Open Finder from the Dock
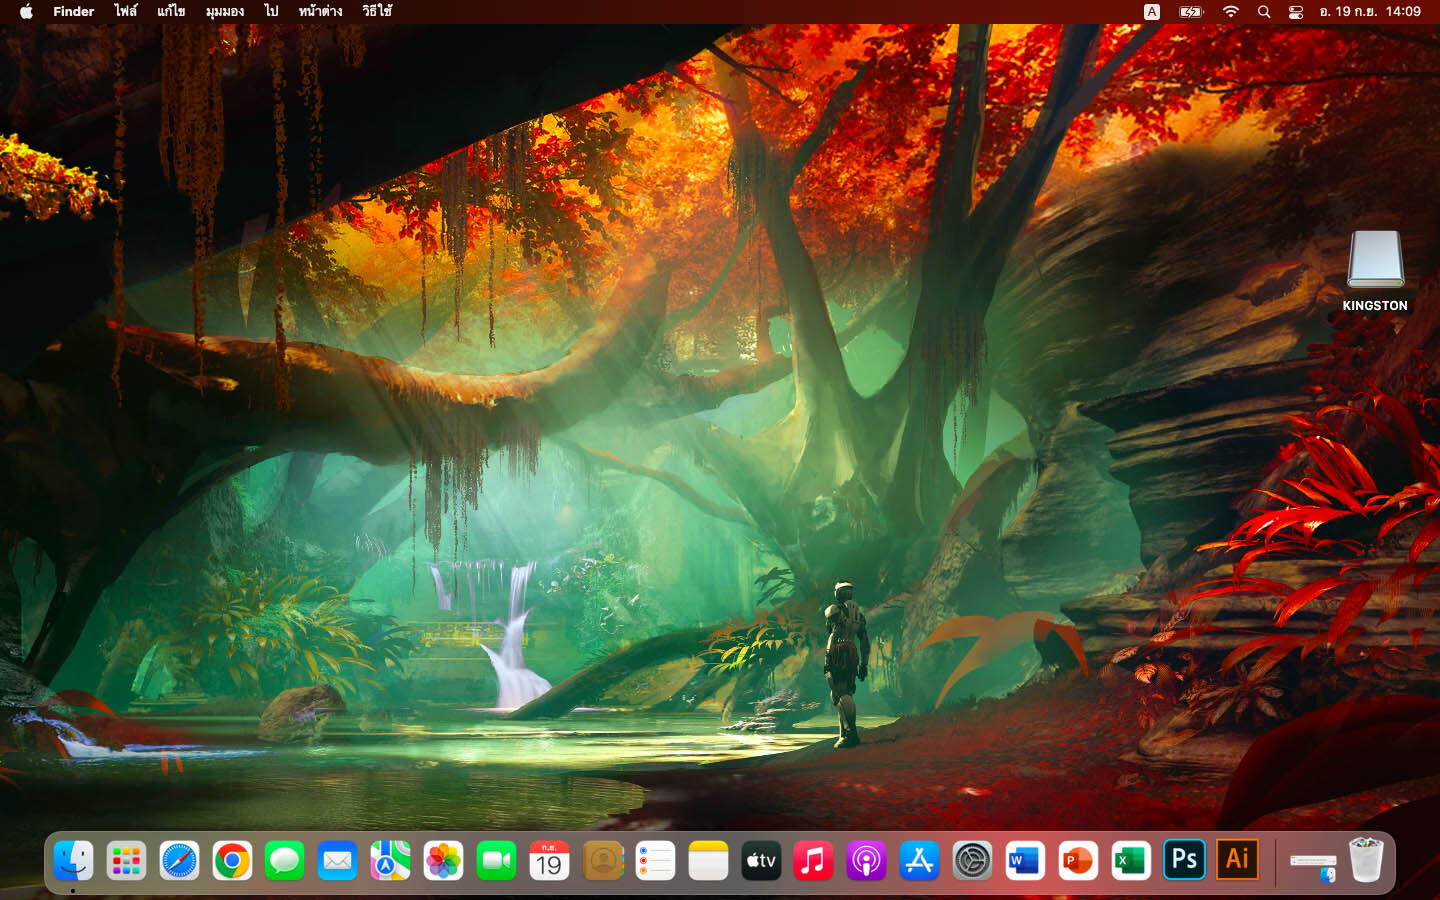 pos(73,861)
